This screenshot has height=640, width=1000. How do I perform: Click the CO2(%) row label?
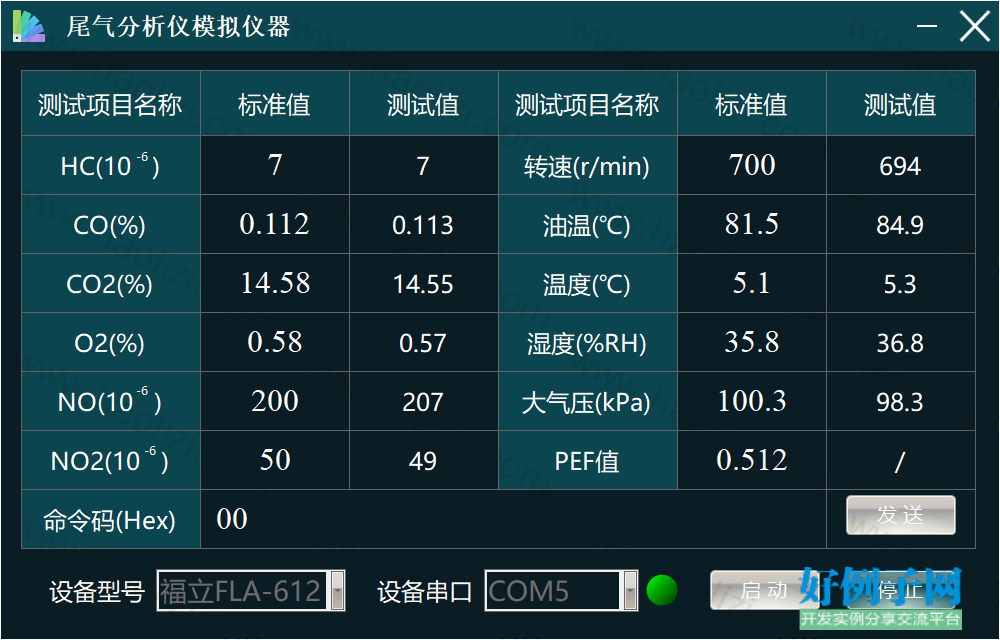point(110,283)
